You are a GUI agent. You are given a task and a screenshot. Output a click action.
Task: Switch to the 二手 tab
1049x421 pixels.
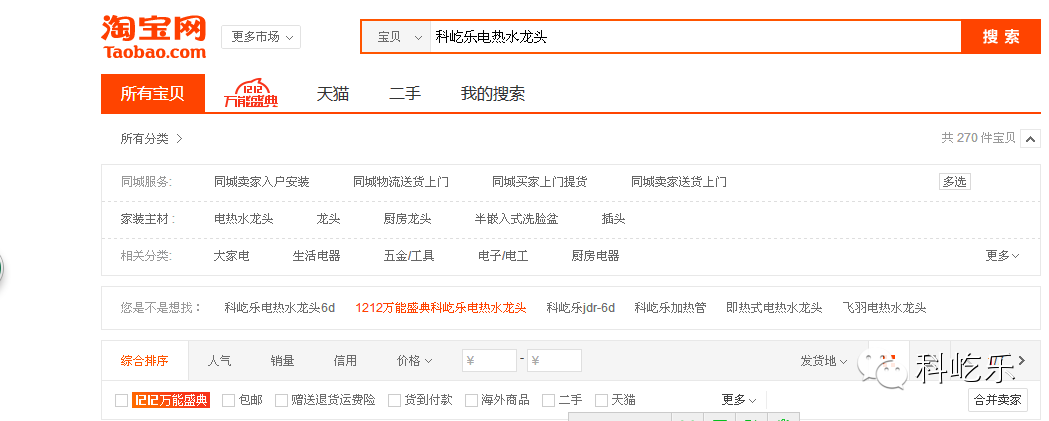(x=405, y=94)
